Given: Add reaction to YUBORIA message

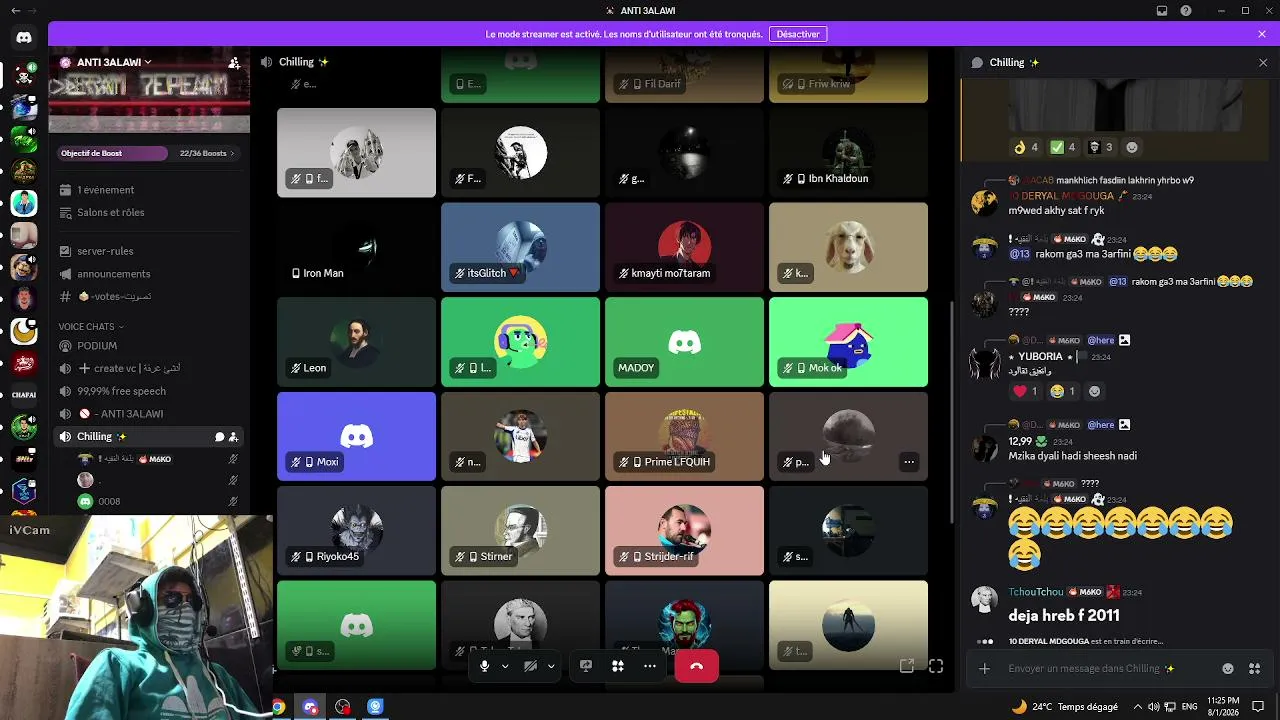Looking at the screenshot, I should click(x=1094, y=391).
